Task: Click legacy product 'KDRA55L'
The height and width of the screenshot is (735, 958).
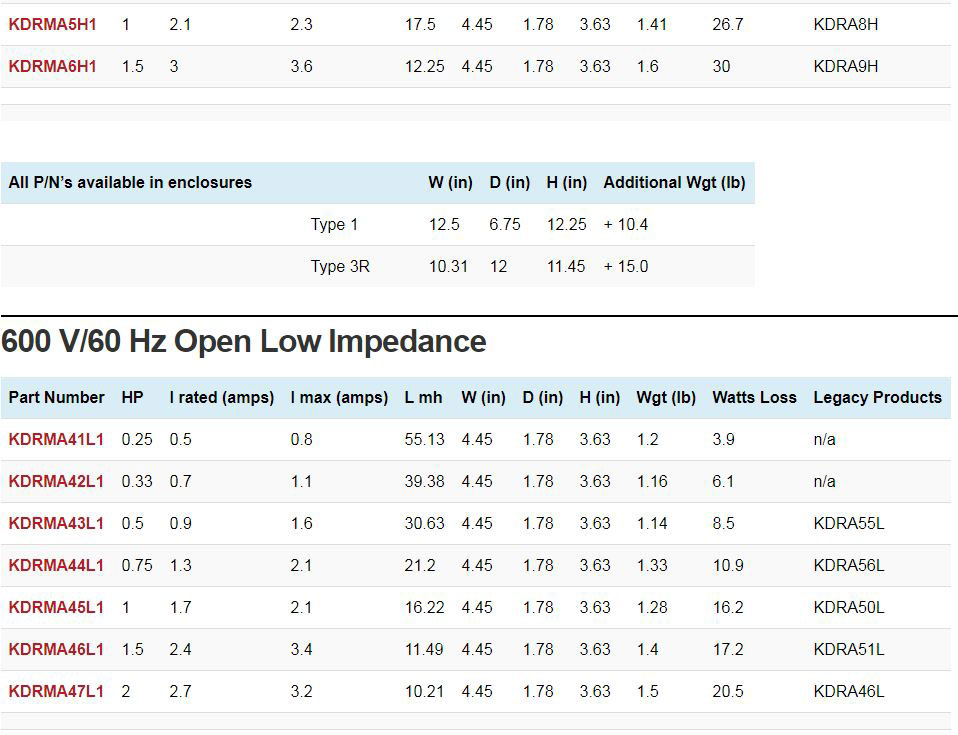Action: pos(849,524)
